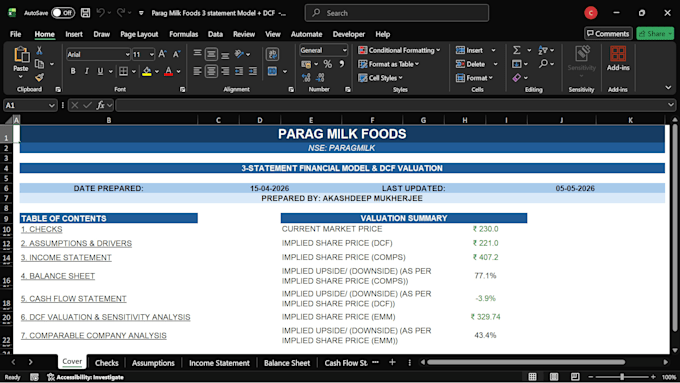Click the Paste clipboard icon
The height and width of the screenshot is (383, 680).
pyautogui.click(x=21, y=55)
